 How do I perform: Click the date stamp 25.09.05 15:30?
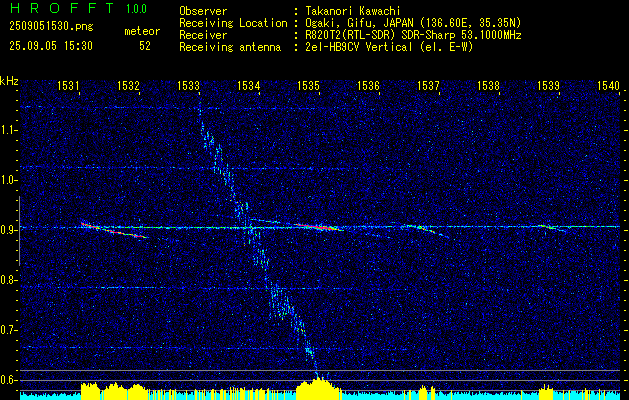click(x=51, y=46)
